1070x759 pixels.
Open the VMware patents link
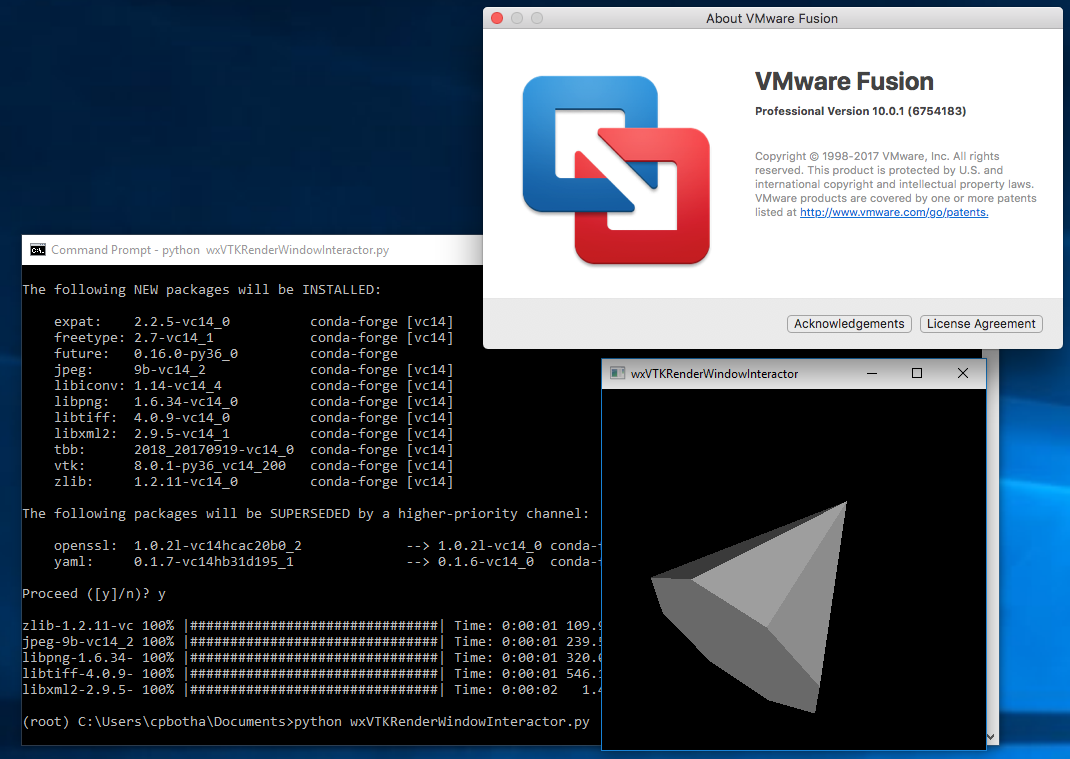(x=894, y=212)
